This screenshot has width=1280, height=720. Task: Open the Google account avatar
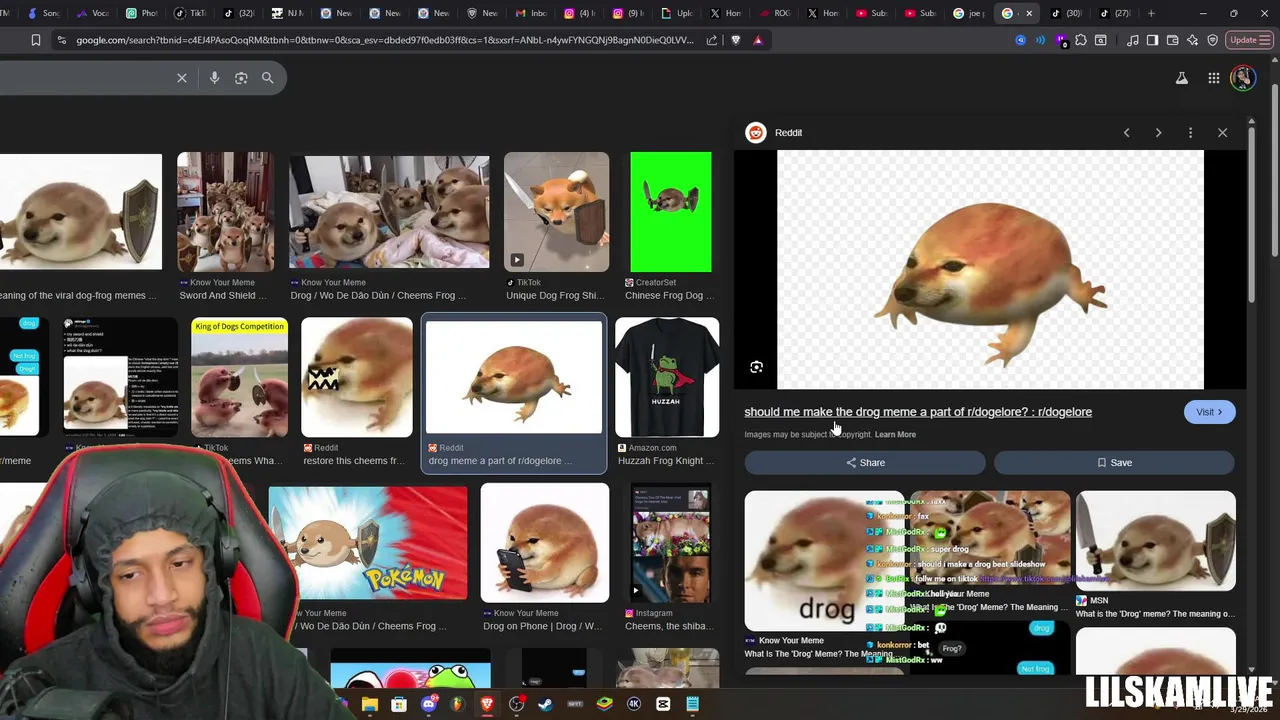[1243, 78]
